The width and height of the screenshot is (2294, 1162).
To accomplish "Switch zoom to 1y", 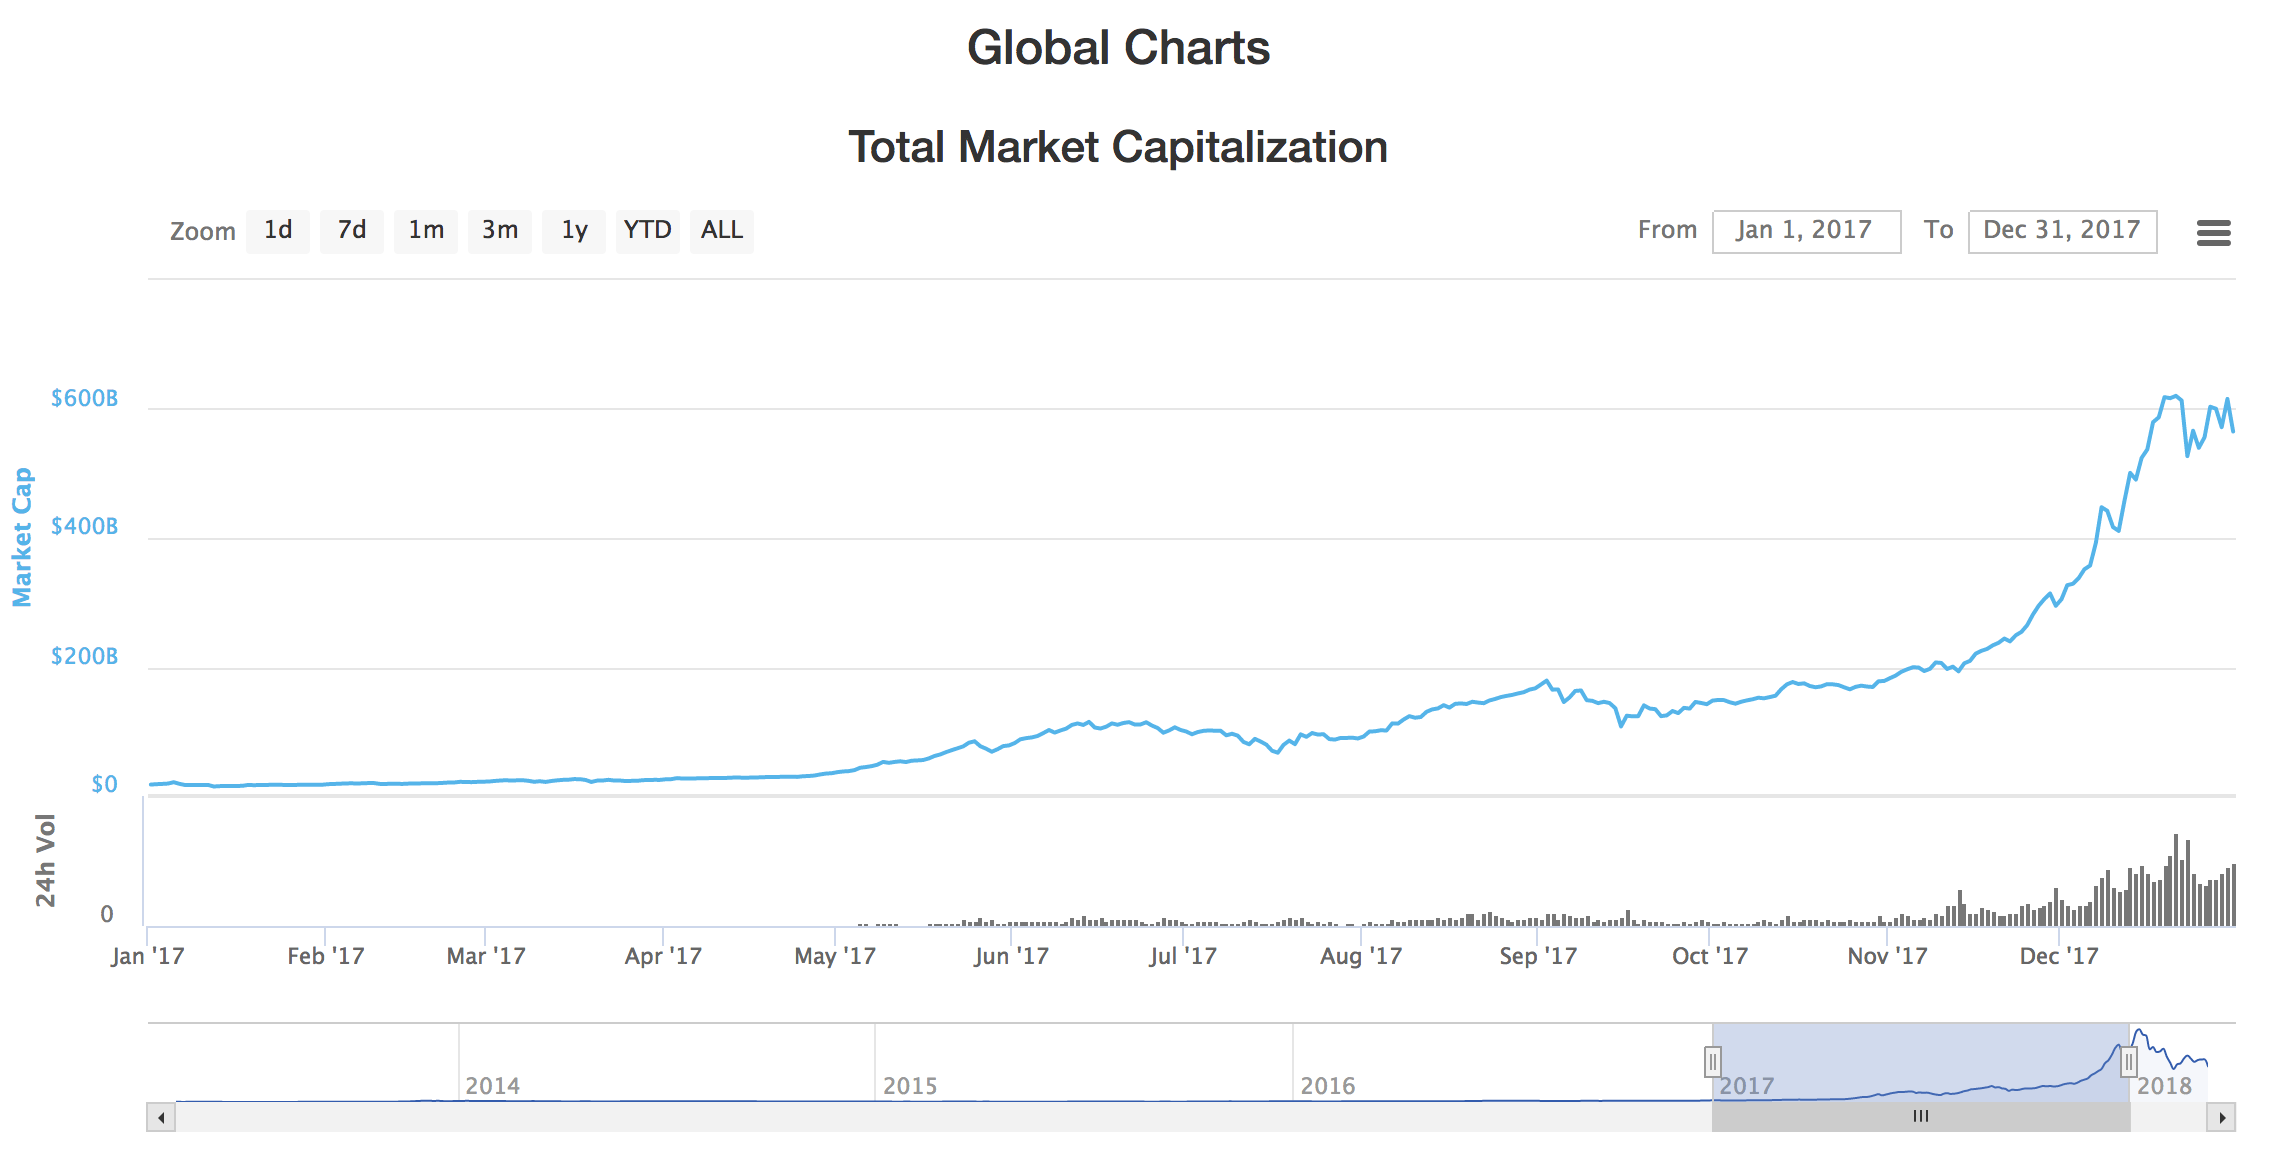I will coord(574,231).
